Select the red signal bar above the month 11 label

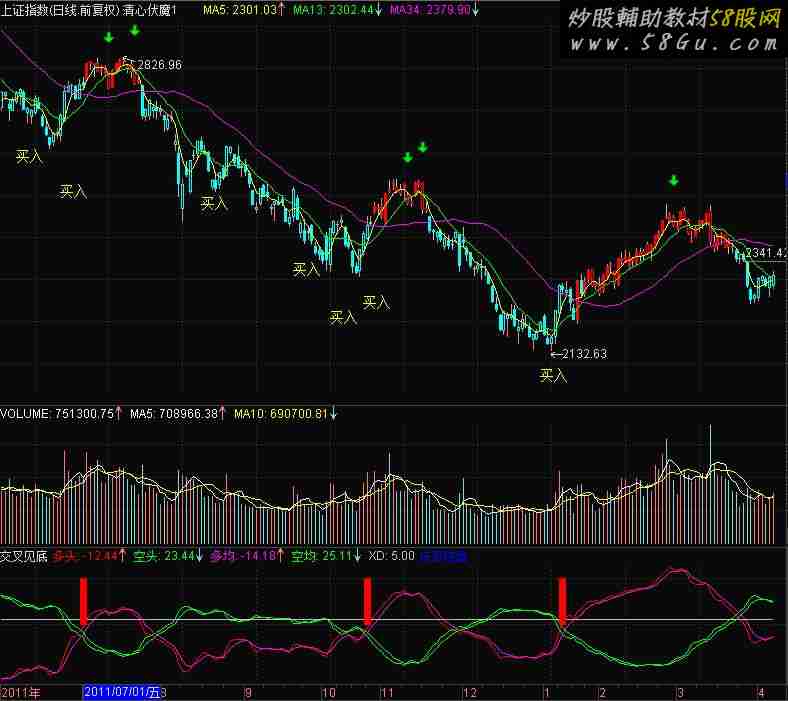(367, 601)
